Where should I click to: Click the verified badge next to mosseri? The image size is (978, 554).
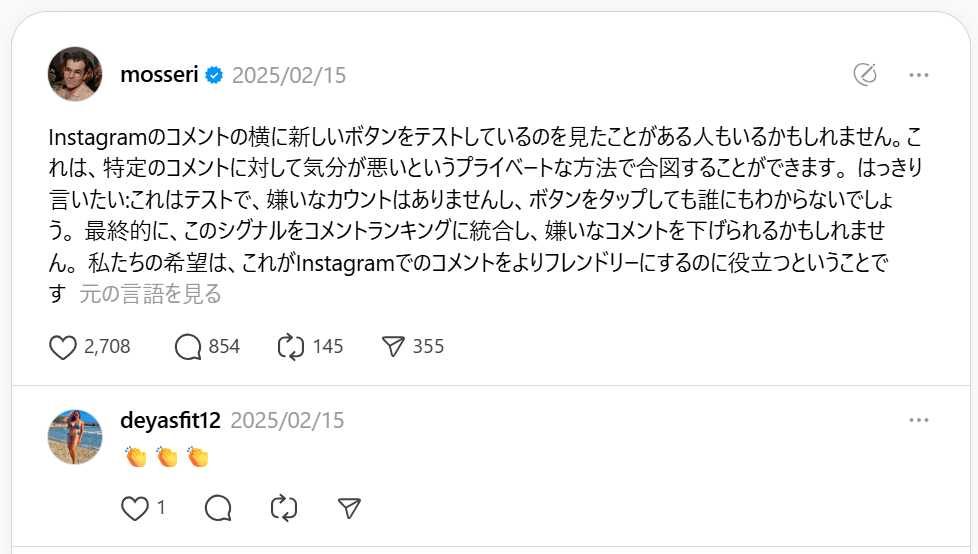[214, 75]
